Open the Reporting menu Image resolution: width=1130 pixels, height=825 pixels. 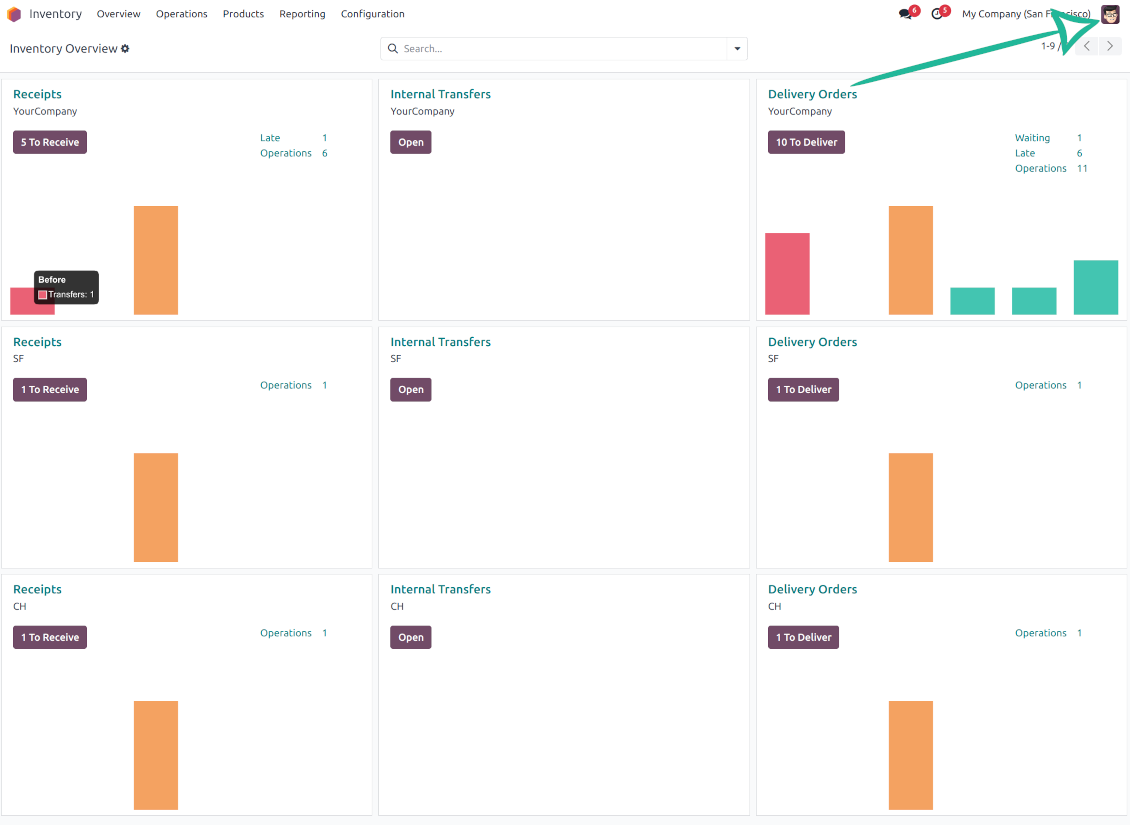coord(302,14)
